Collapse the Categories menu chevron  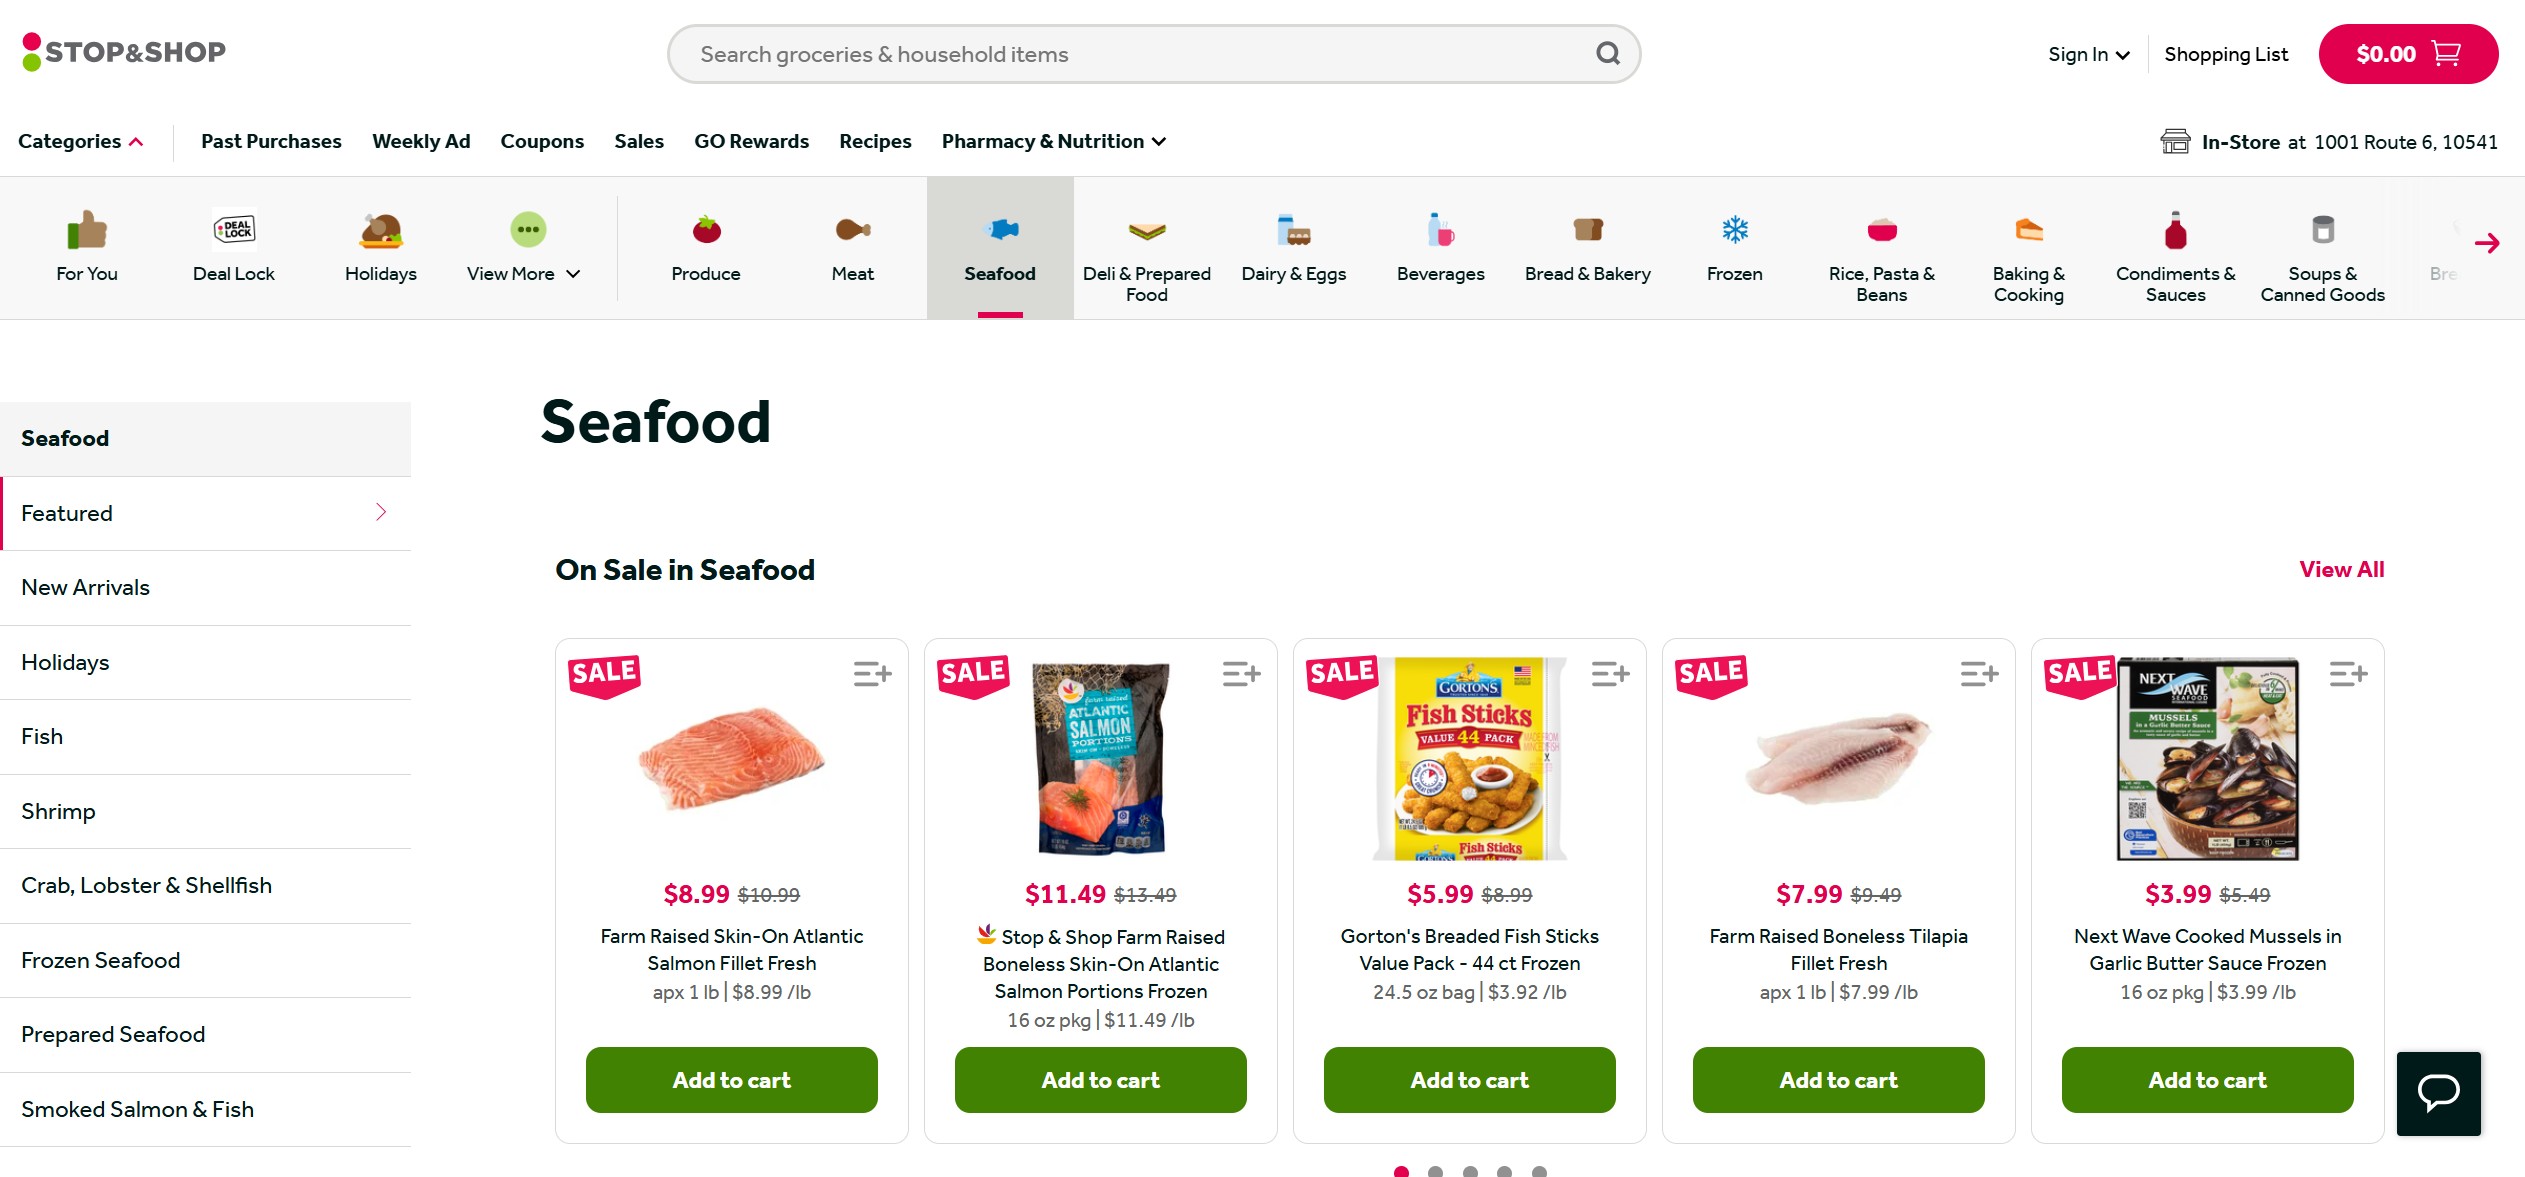(136, 141)
